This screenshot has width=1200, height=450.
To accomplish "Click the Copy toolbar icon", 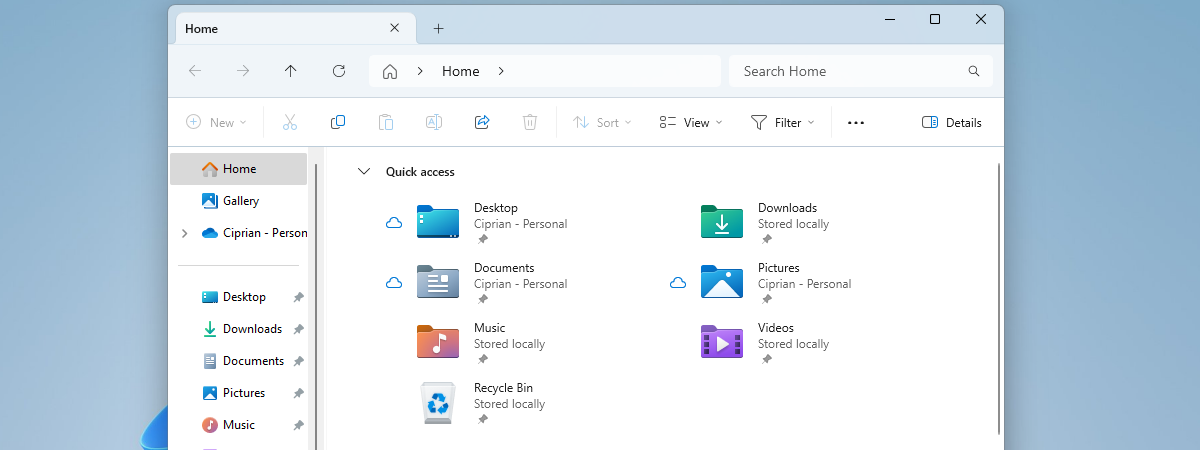I will (338, 122).
